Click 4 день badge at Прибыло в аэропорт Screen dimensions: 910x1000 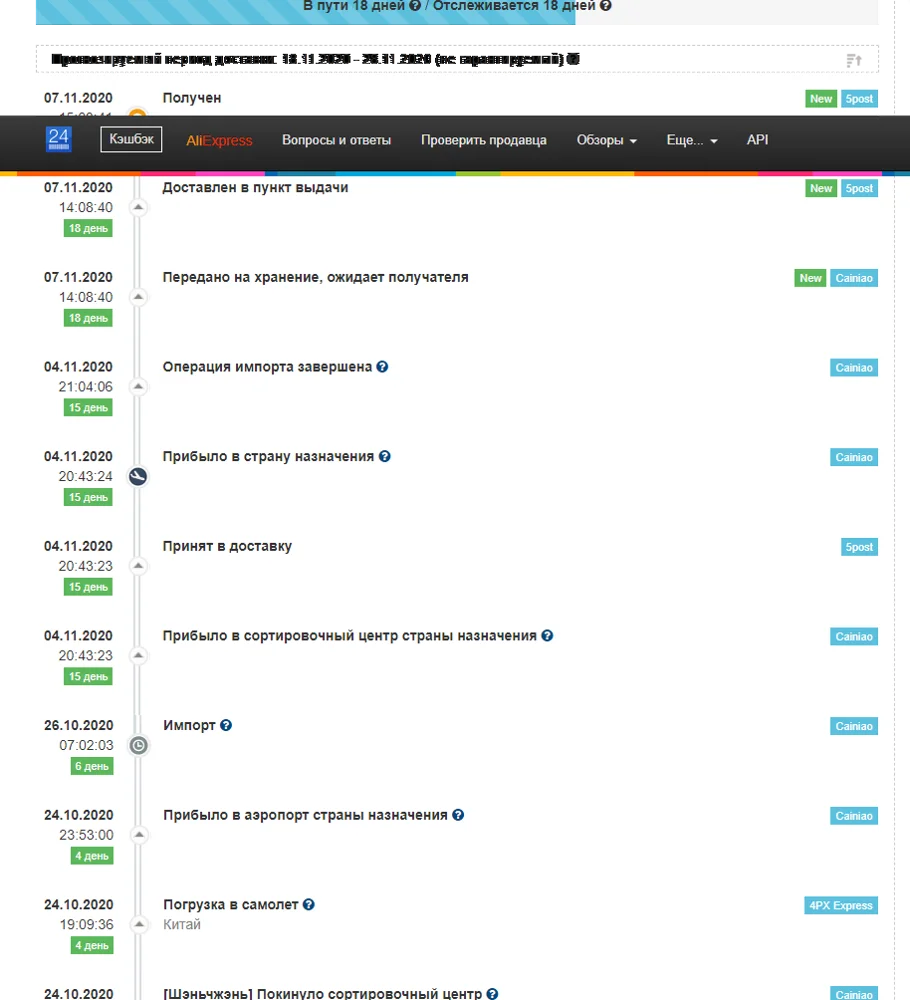click(x=92, y=856)
